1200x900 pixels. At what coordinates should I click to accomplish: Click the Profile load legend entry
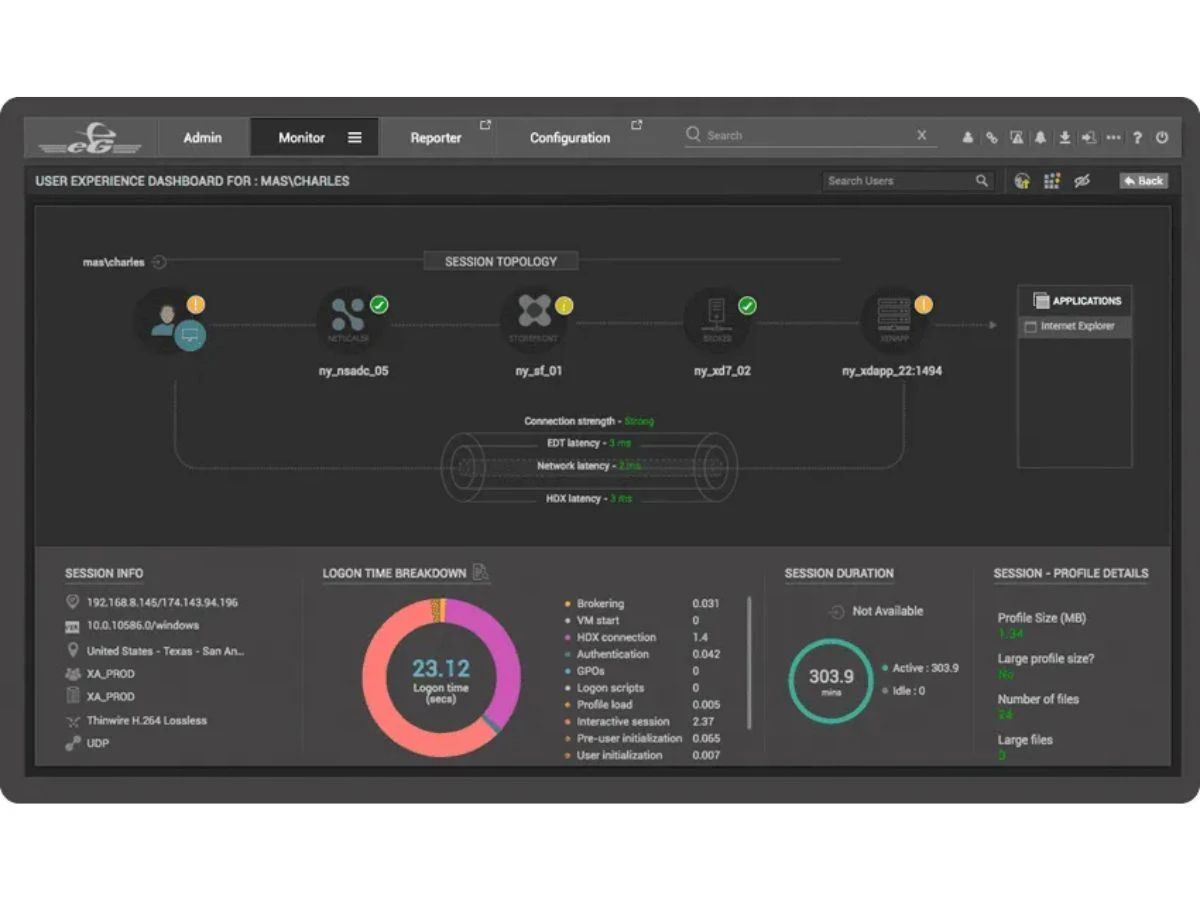click(604, 704)
